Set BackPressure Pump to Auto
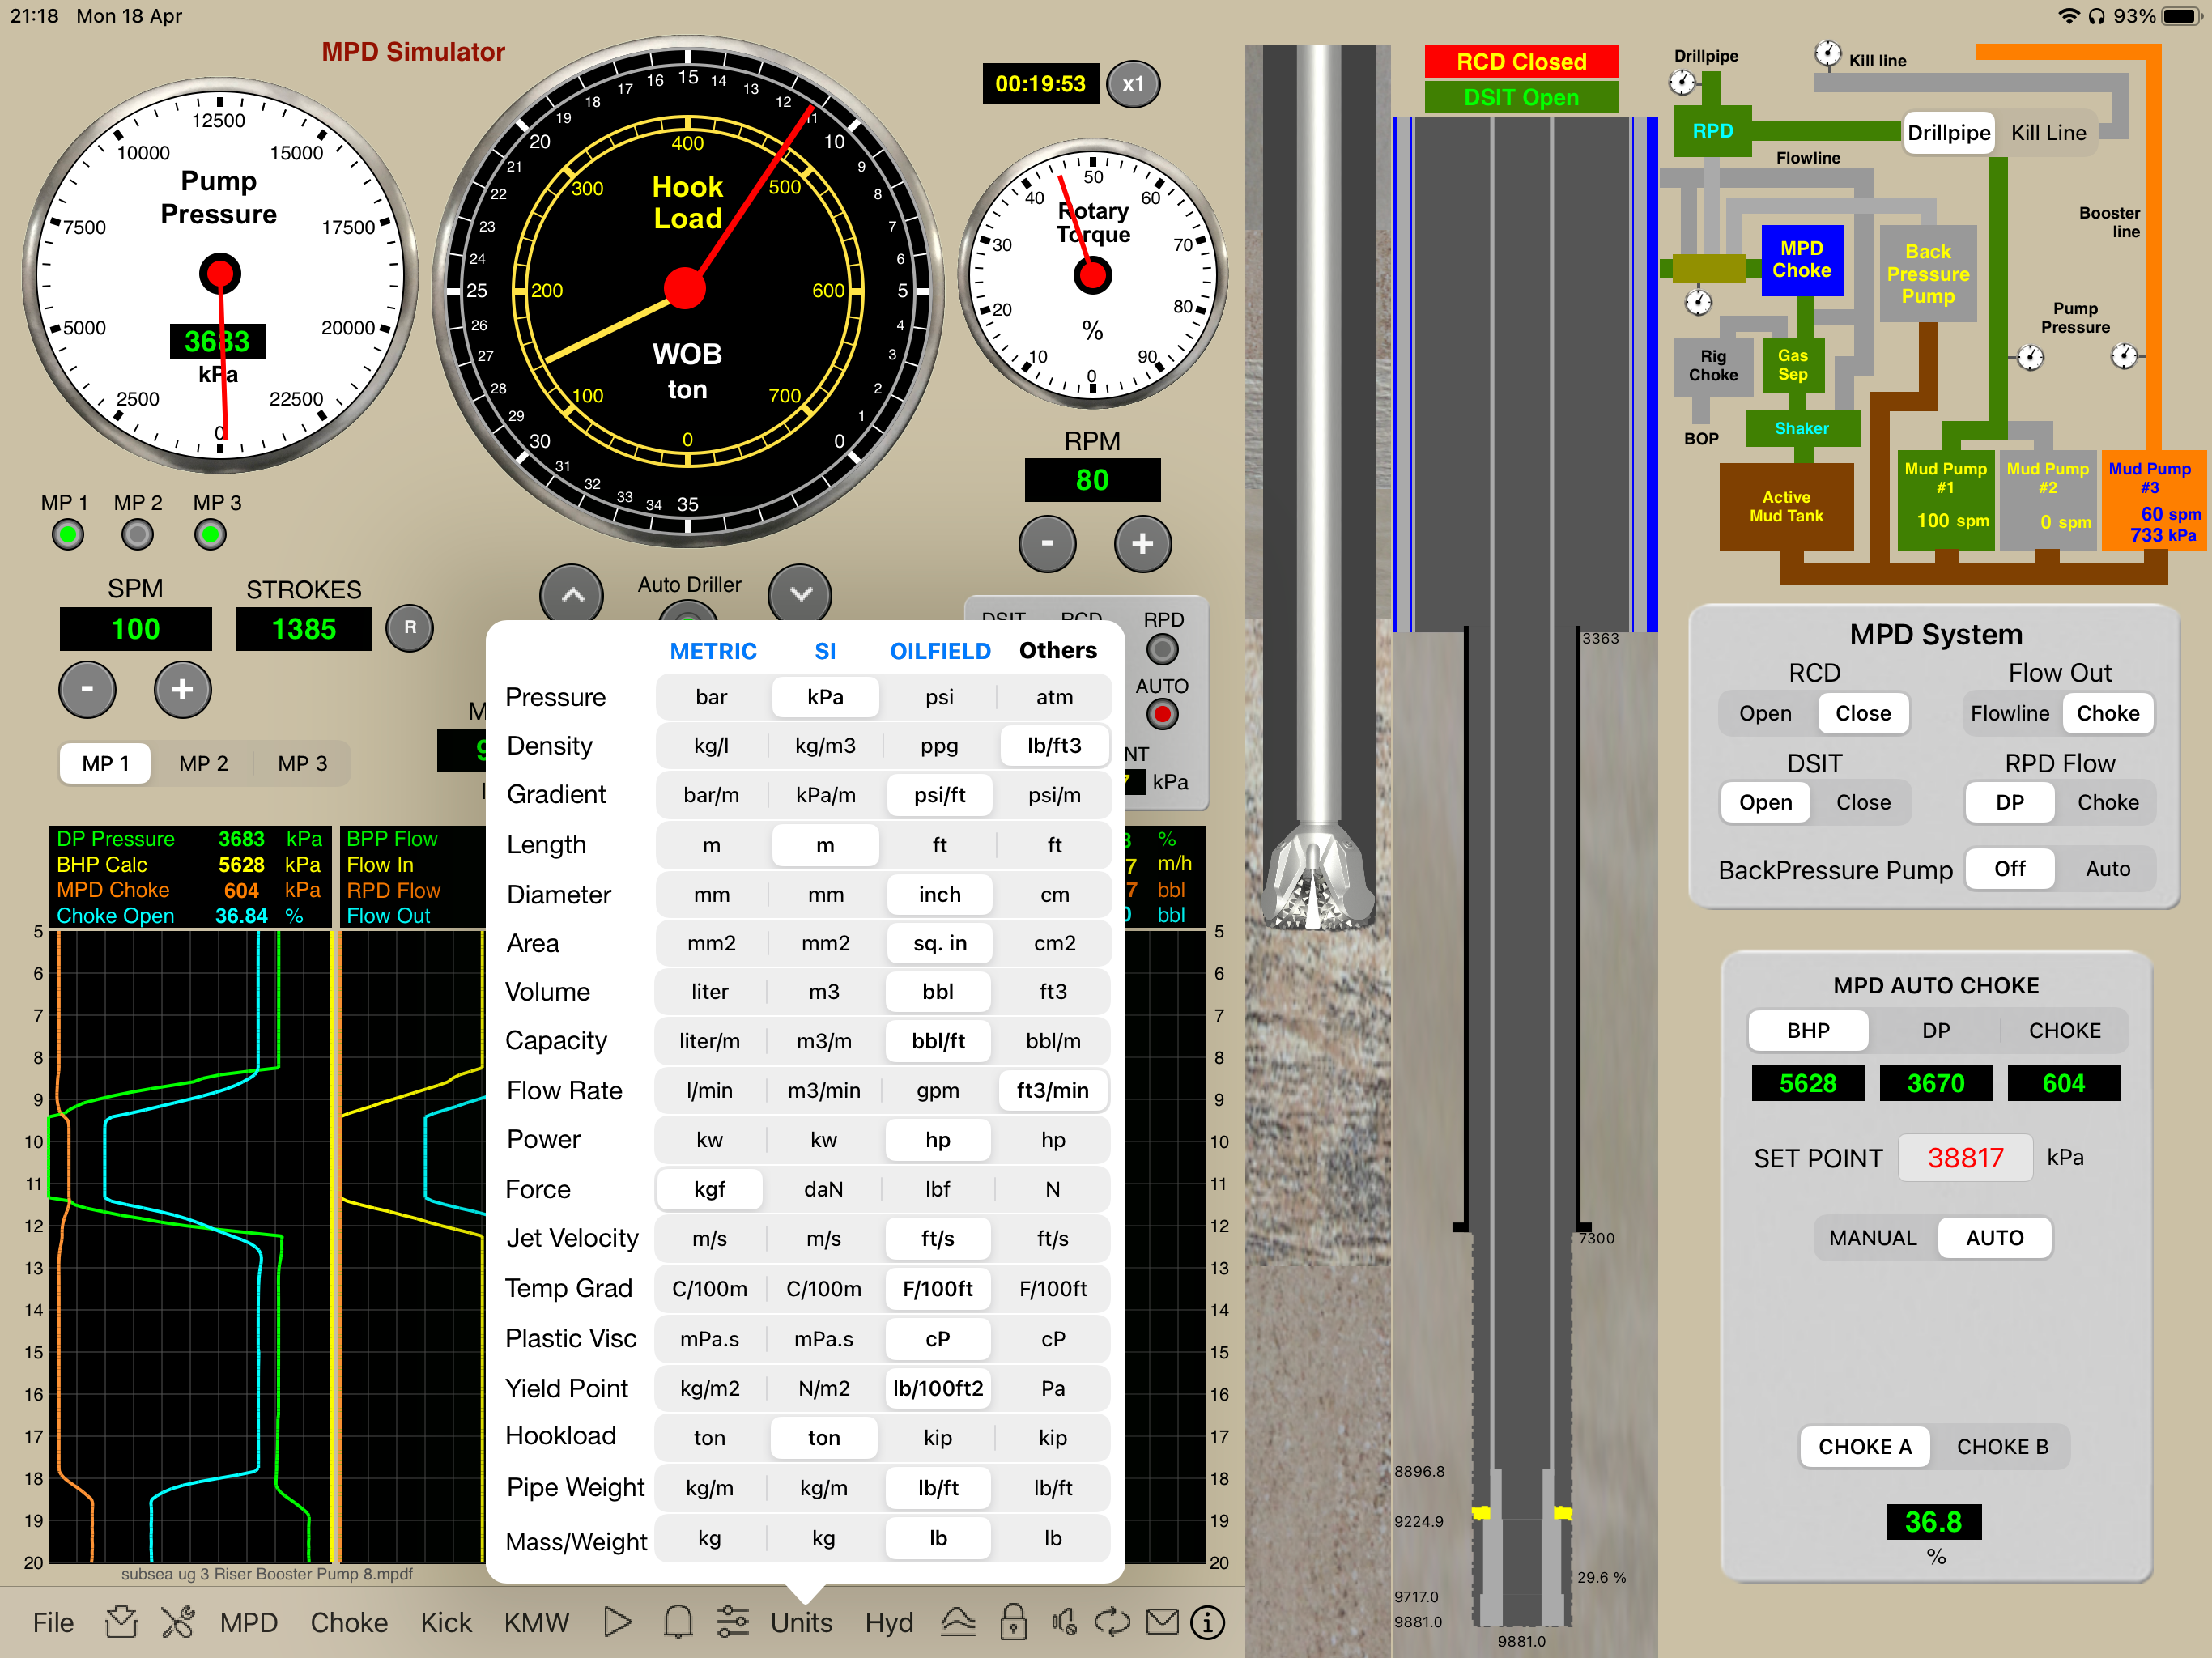The height and width of the screenshot is (1658, 2212). point(2107,869)
